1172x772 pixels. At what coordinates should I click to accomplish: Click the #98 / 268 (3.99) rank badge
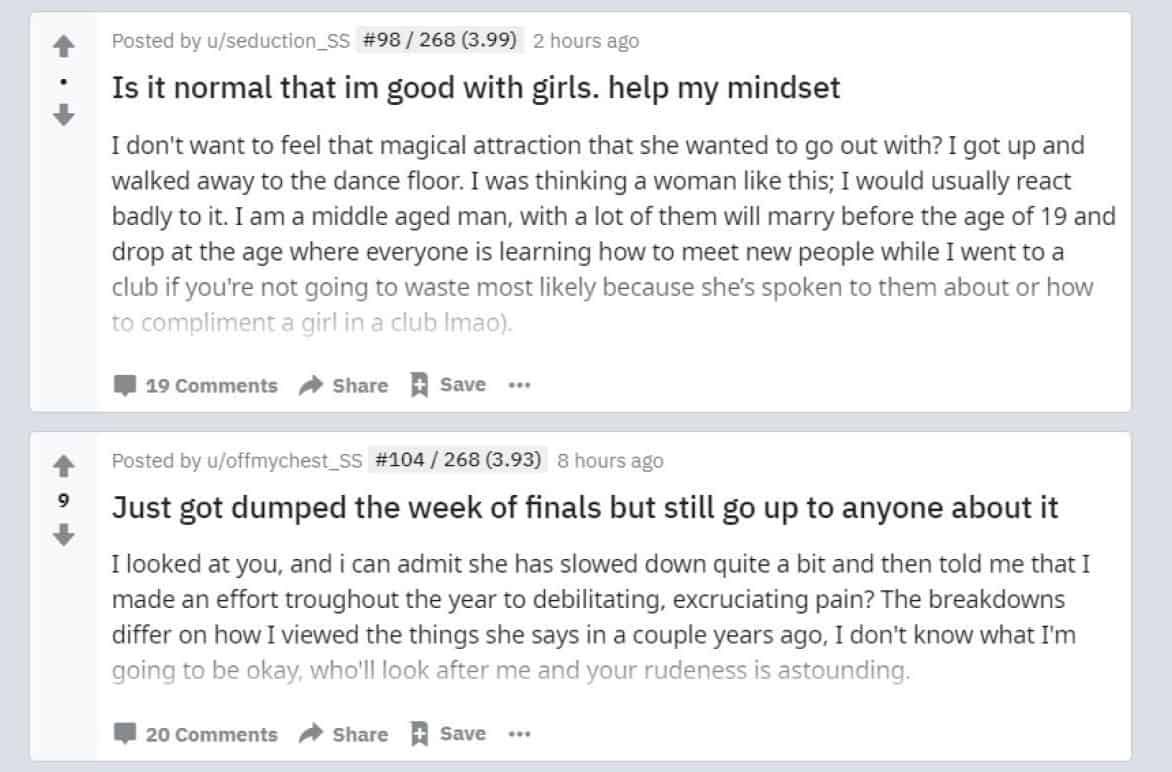pyautogui.click(x=440, y=40)
